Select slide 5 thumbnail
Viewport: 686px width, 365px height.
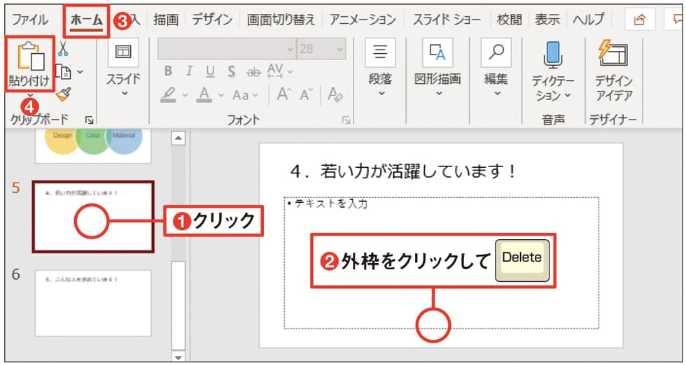93,217
